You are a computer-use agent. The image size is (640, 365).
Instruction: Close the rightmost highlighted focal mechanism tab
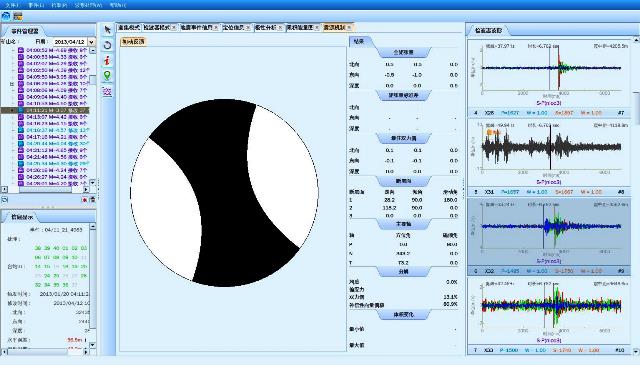350,27
